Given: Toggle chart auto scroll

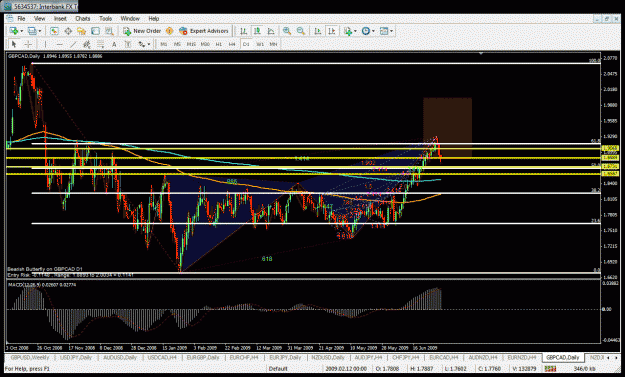Looking at the screenshot, I should click(318, 31).
